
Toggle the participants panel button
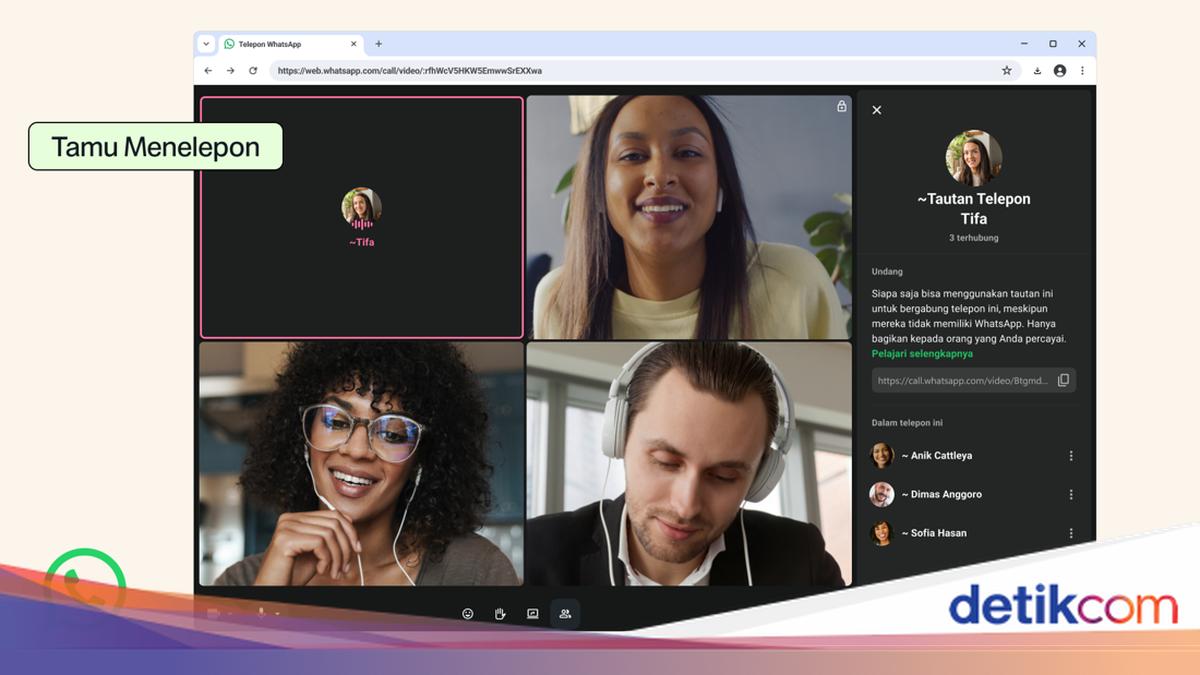(565, 614)
